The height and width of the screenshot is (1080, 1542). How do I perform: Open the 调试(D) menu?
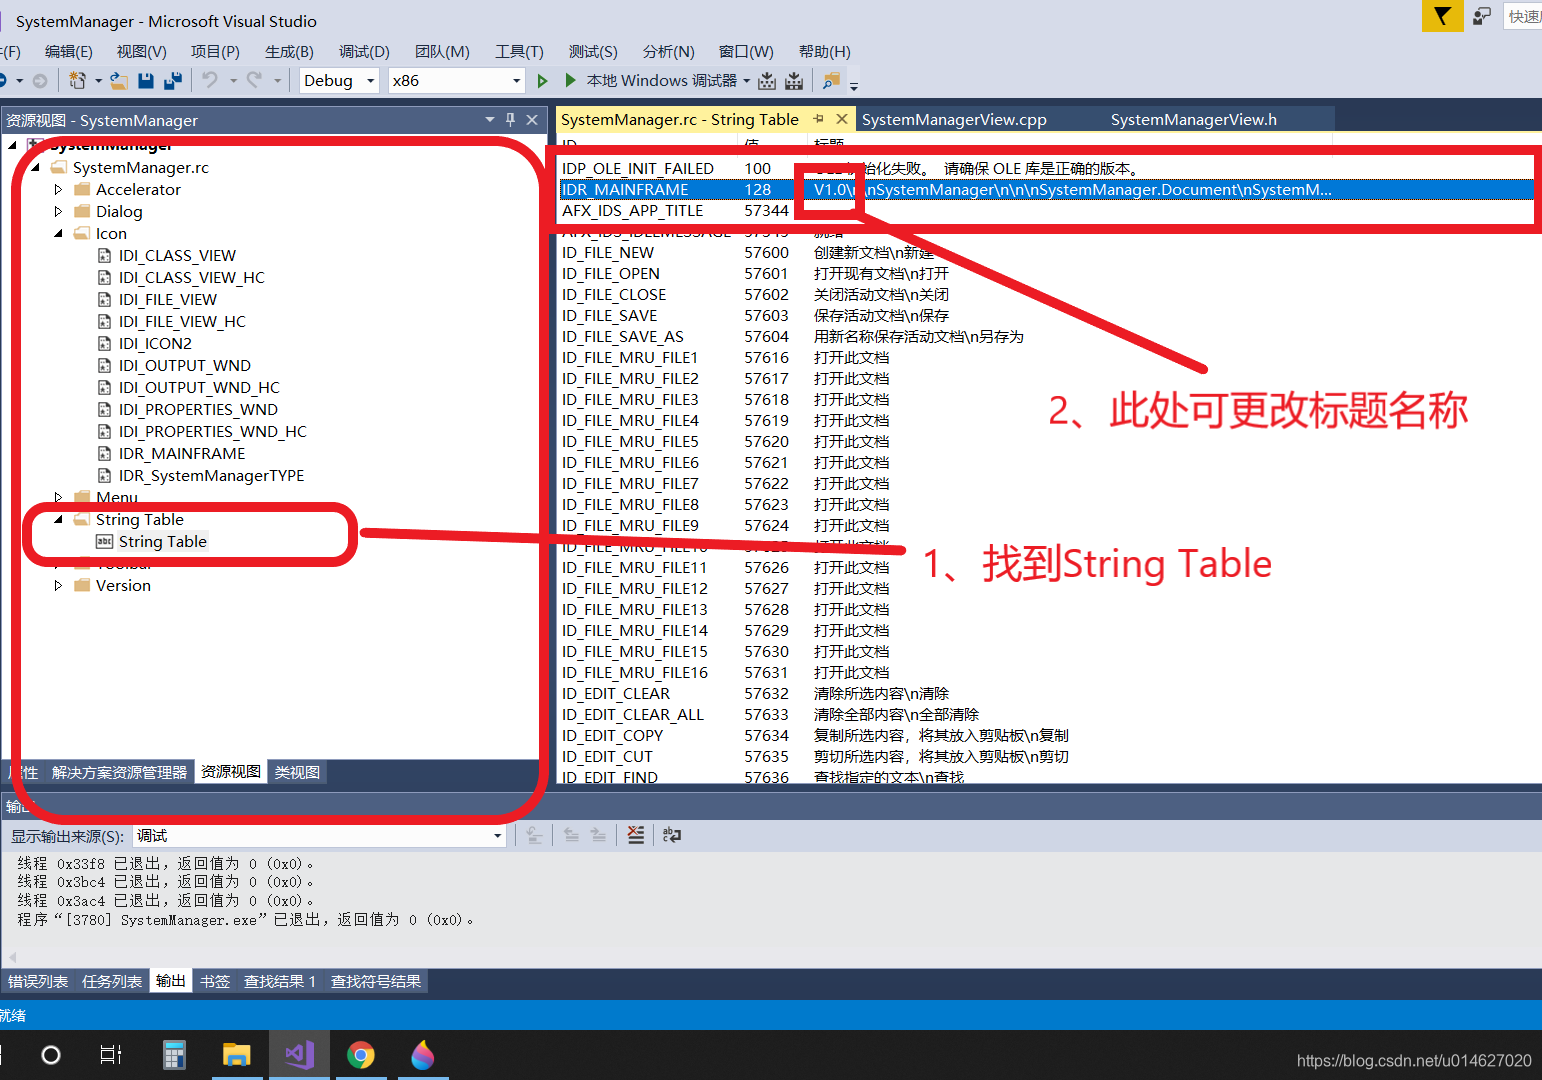click(364, 51)
